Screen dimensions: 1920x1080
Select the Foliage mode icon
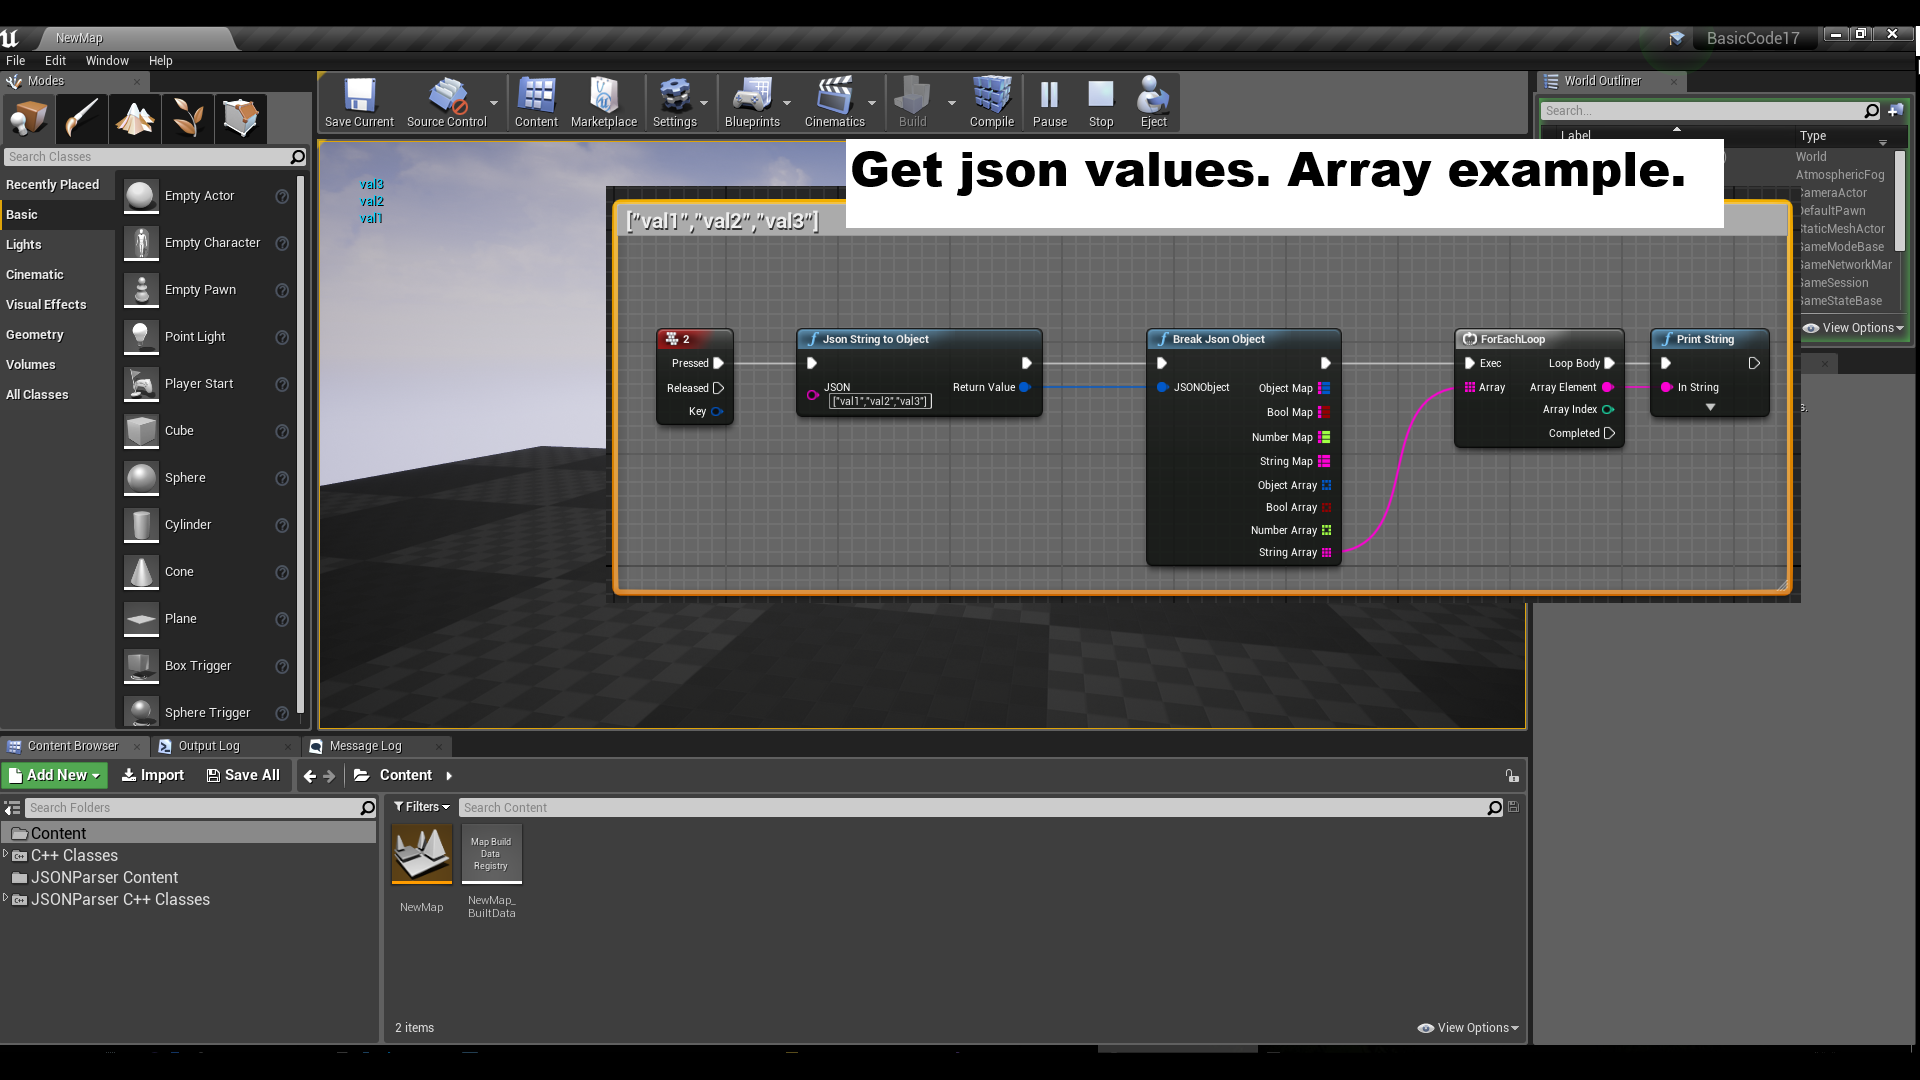click(x=187, y=119)
